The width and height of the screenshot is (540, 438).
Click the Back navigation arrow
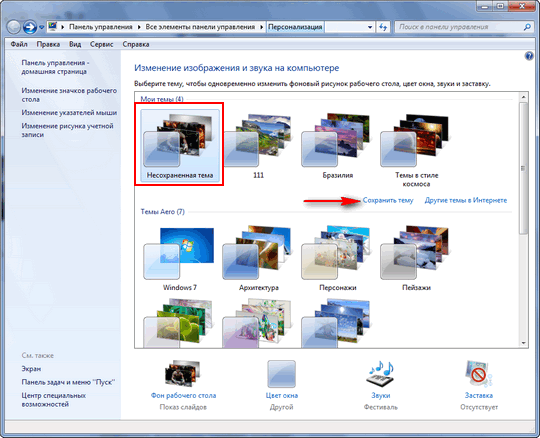[14, 27]
